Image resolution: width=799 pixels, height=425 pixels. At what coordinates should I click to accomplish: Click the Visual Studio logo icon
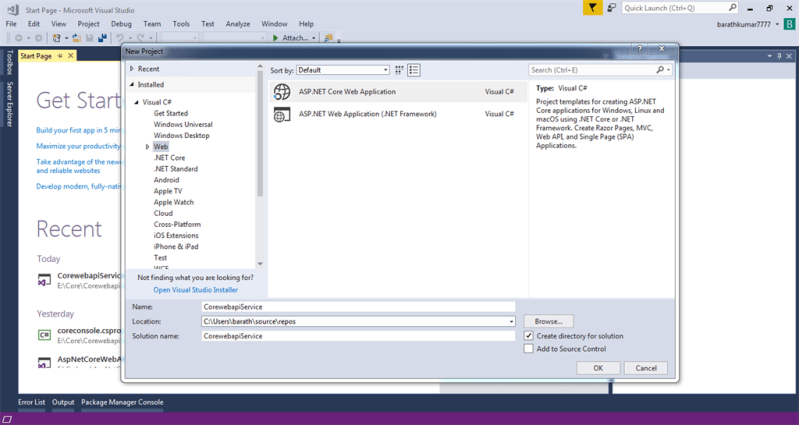[12, 9]
